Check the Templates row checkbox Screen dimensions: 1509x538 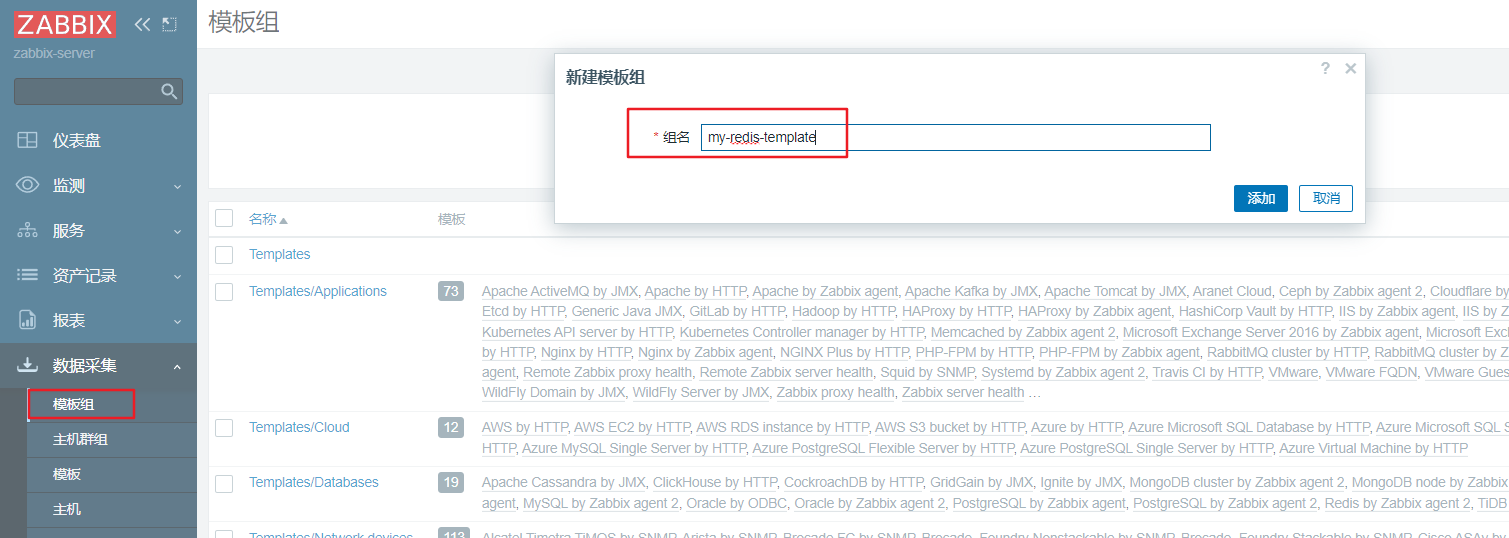(224, 254)
